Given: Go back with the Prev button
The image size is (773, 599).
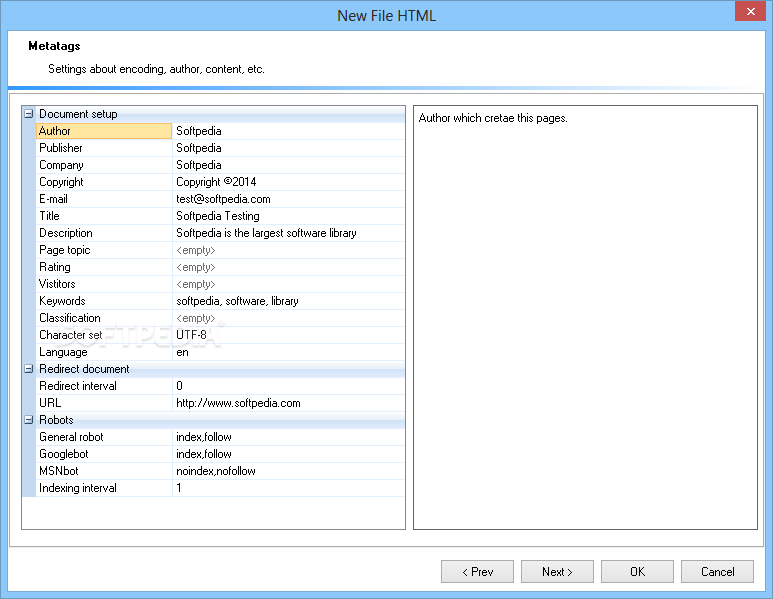Looking at the screenshot, I should (477, 571).
